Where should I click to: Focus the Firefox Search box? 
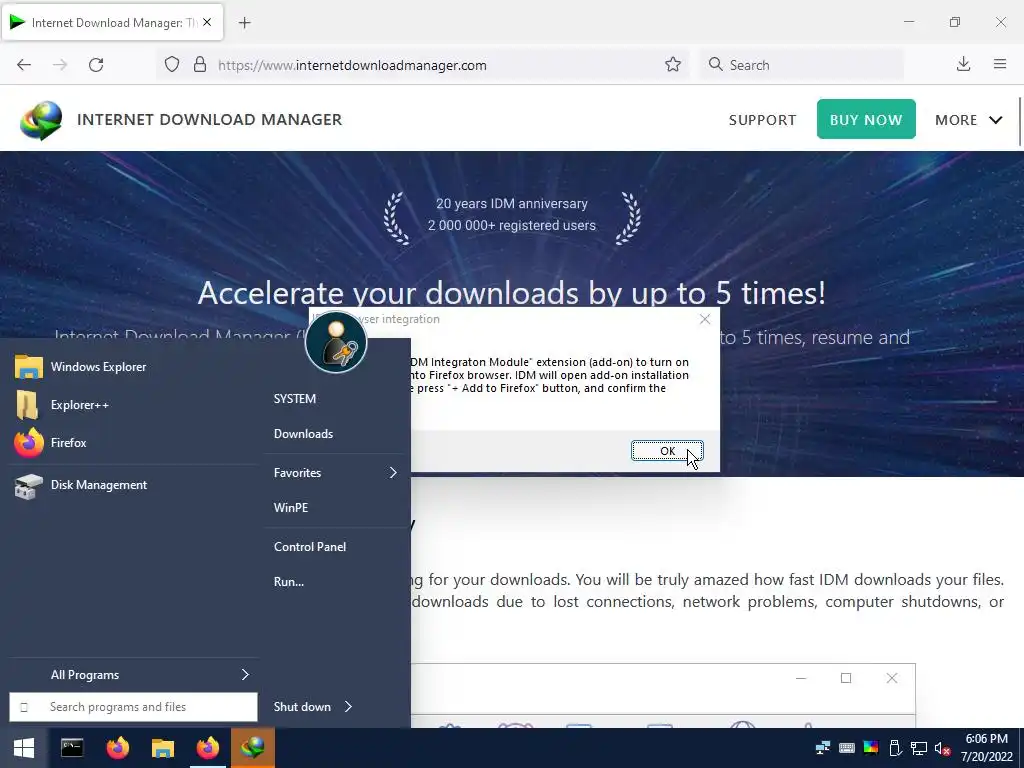[802, 65]
